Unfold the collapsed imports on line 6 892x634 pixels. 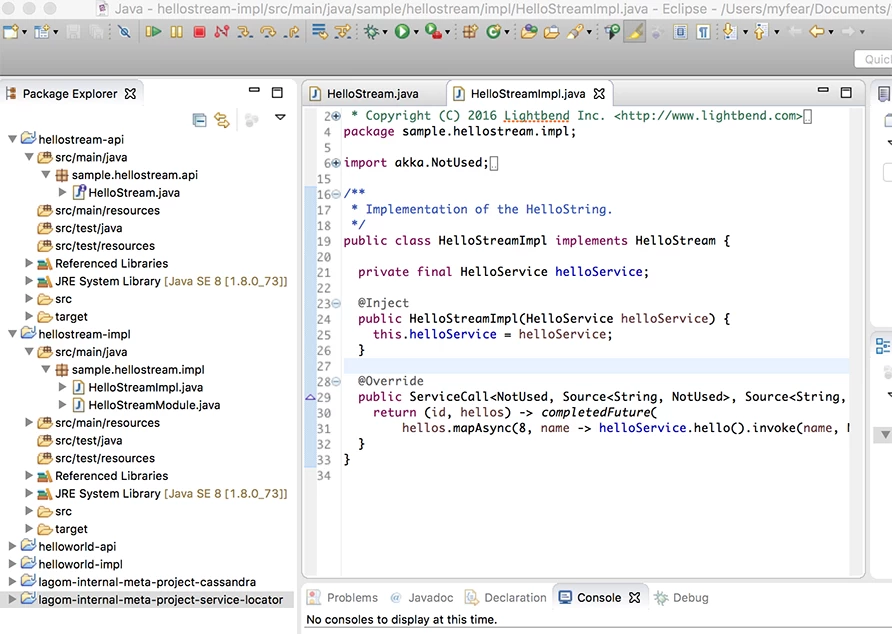336,163
